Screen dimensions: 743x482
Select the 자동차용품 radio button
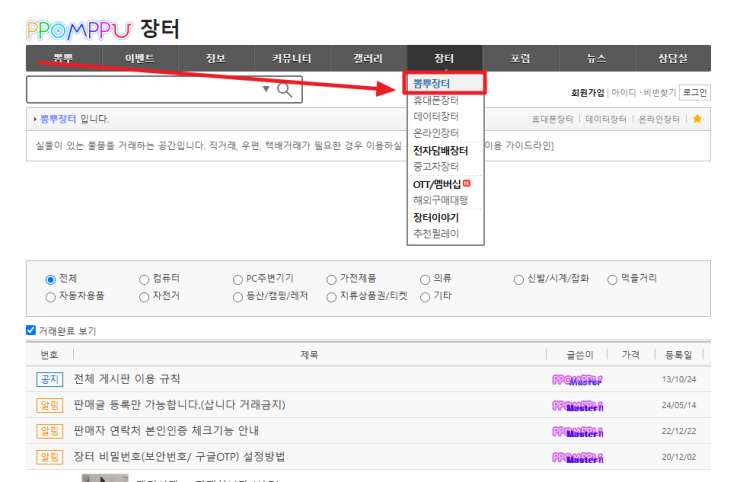(50, 297)
